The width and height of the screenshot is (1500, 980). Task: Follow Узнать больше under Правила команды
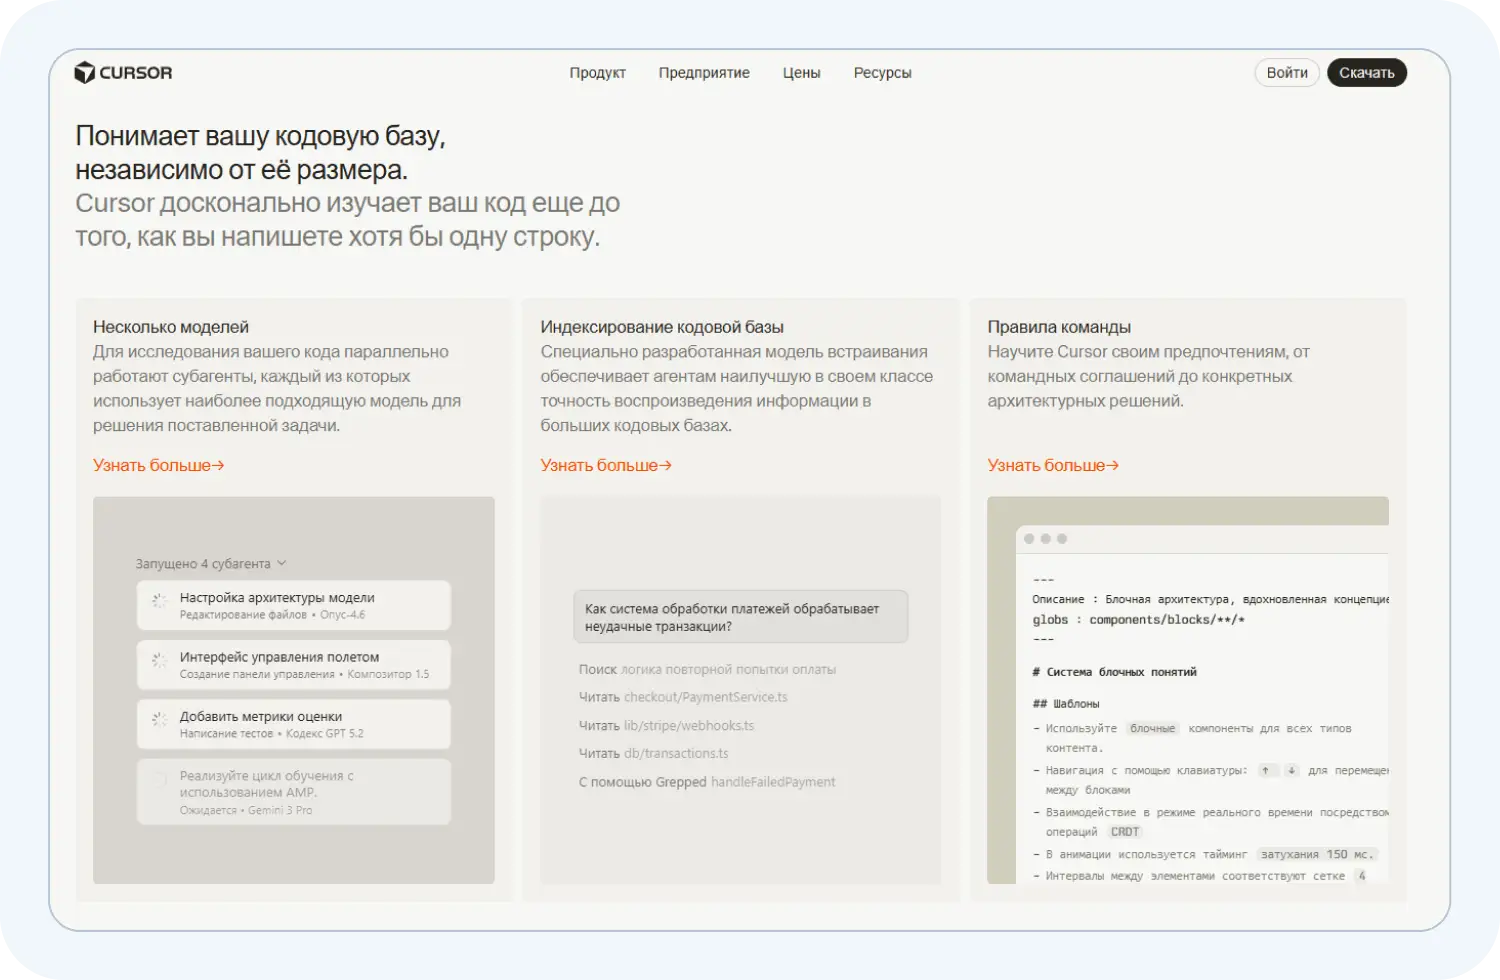1053,465
